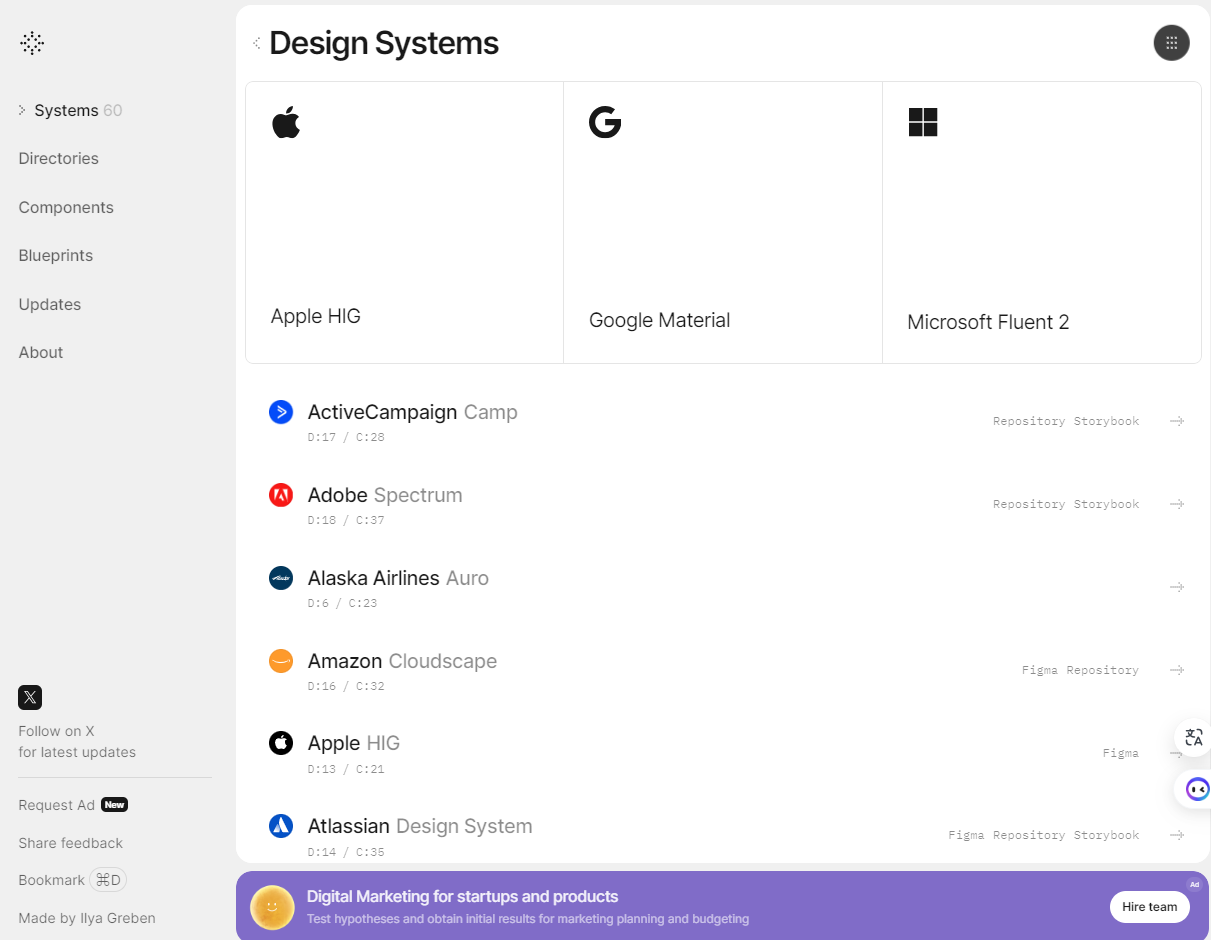Click the Apple logo in Apple HIG card
The width and height of the screenshot is (1211, 940).
[286, 122]
